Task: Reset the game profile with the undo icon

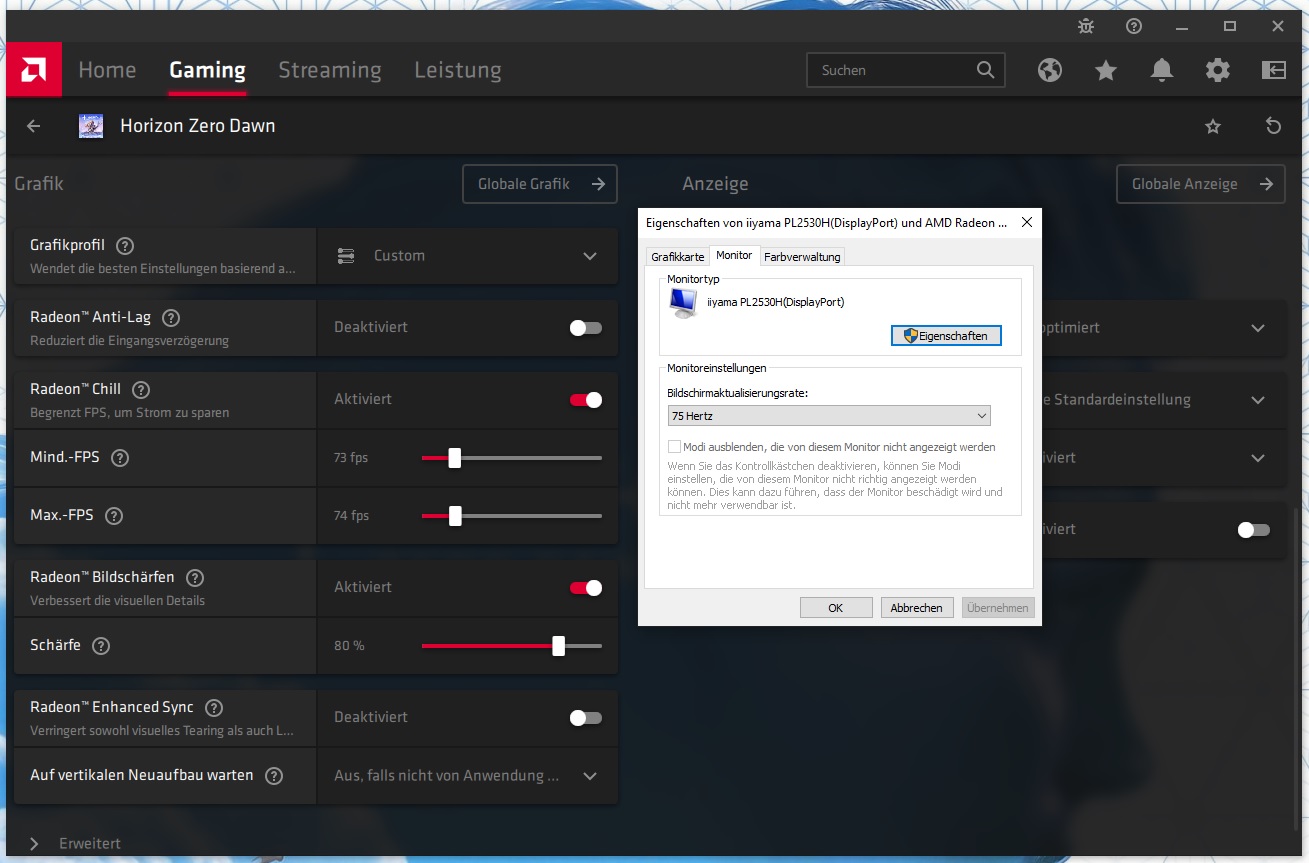Action: pyautogui.click(x=1273, y=126)
